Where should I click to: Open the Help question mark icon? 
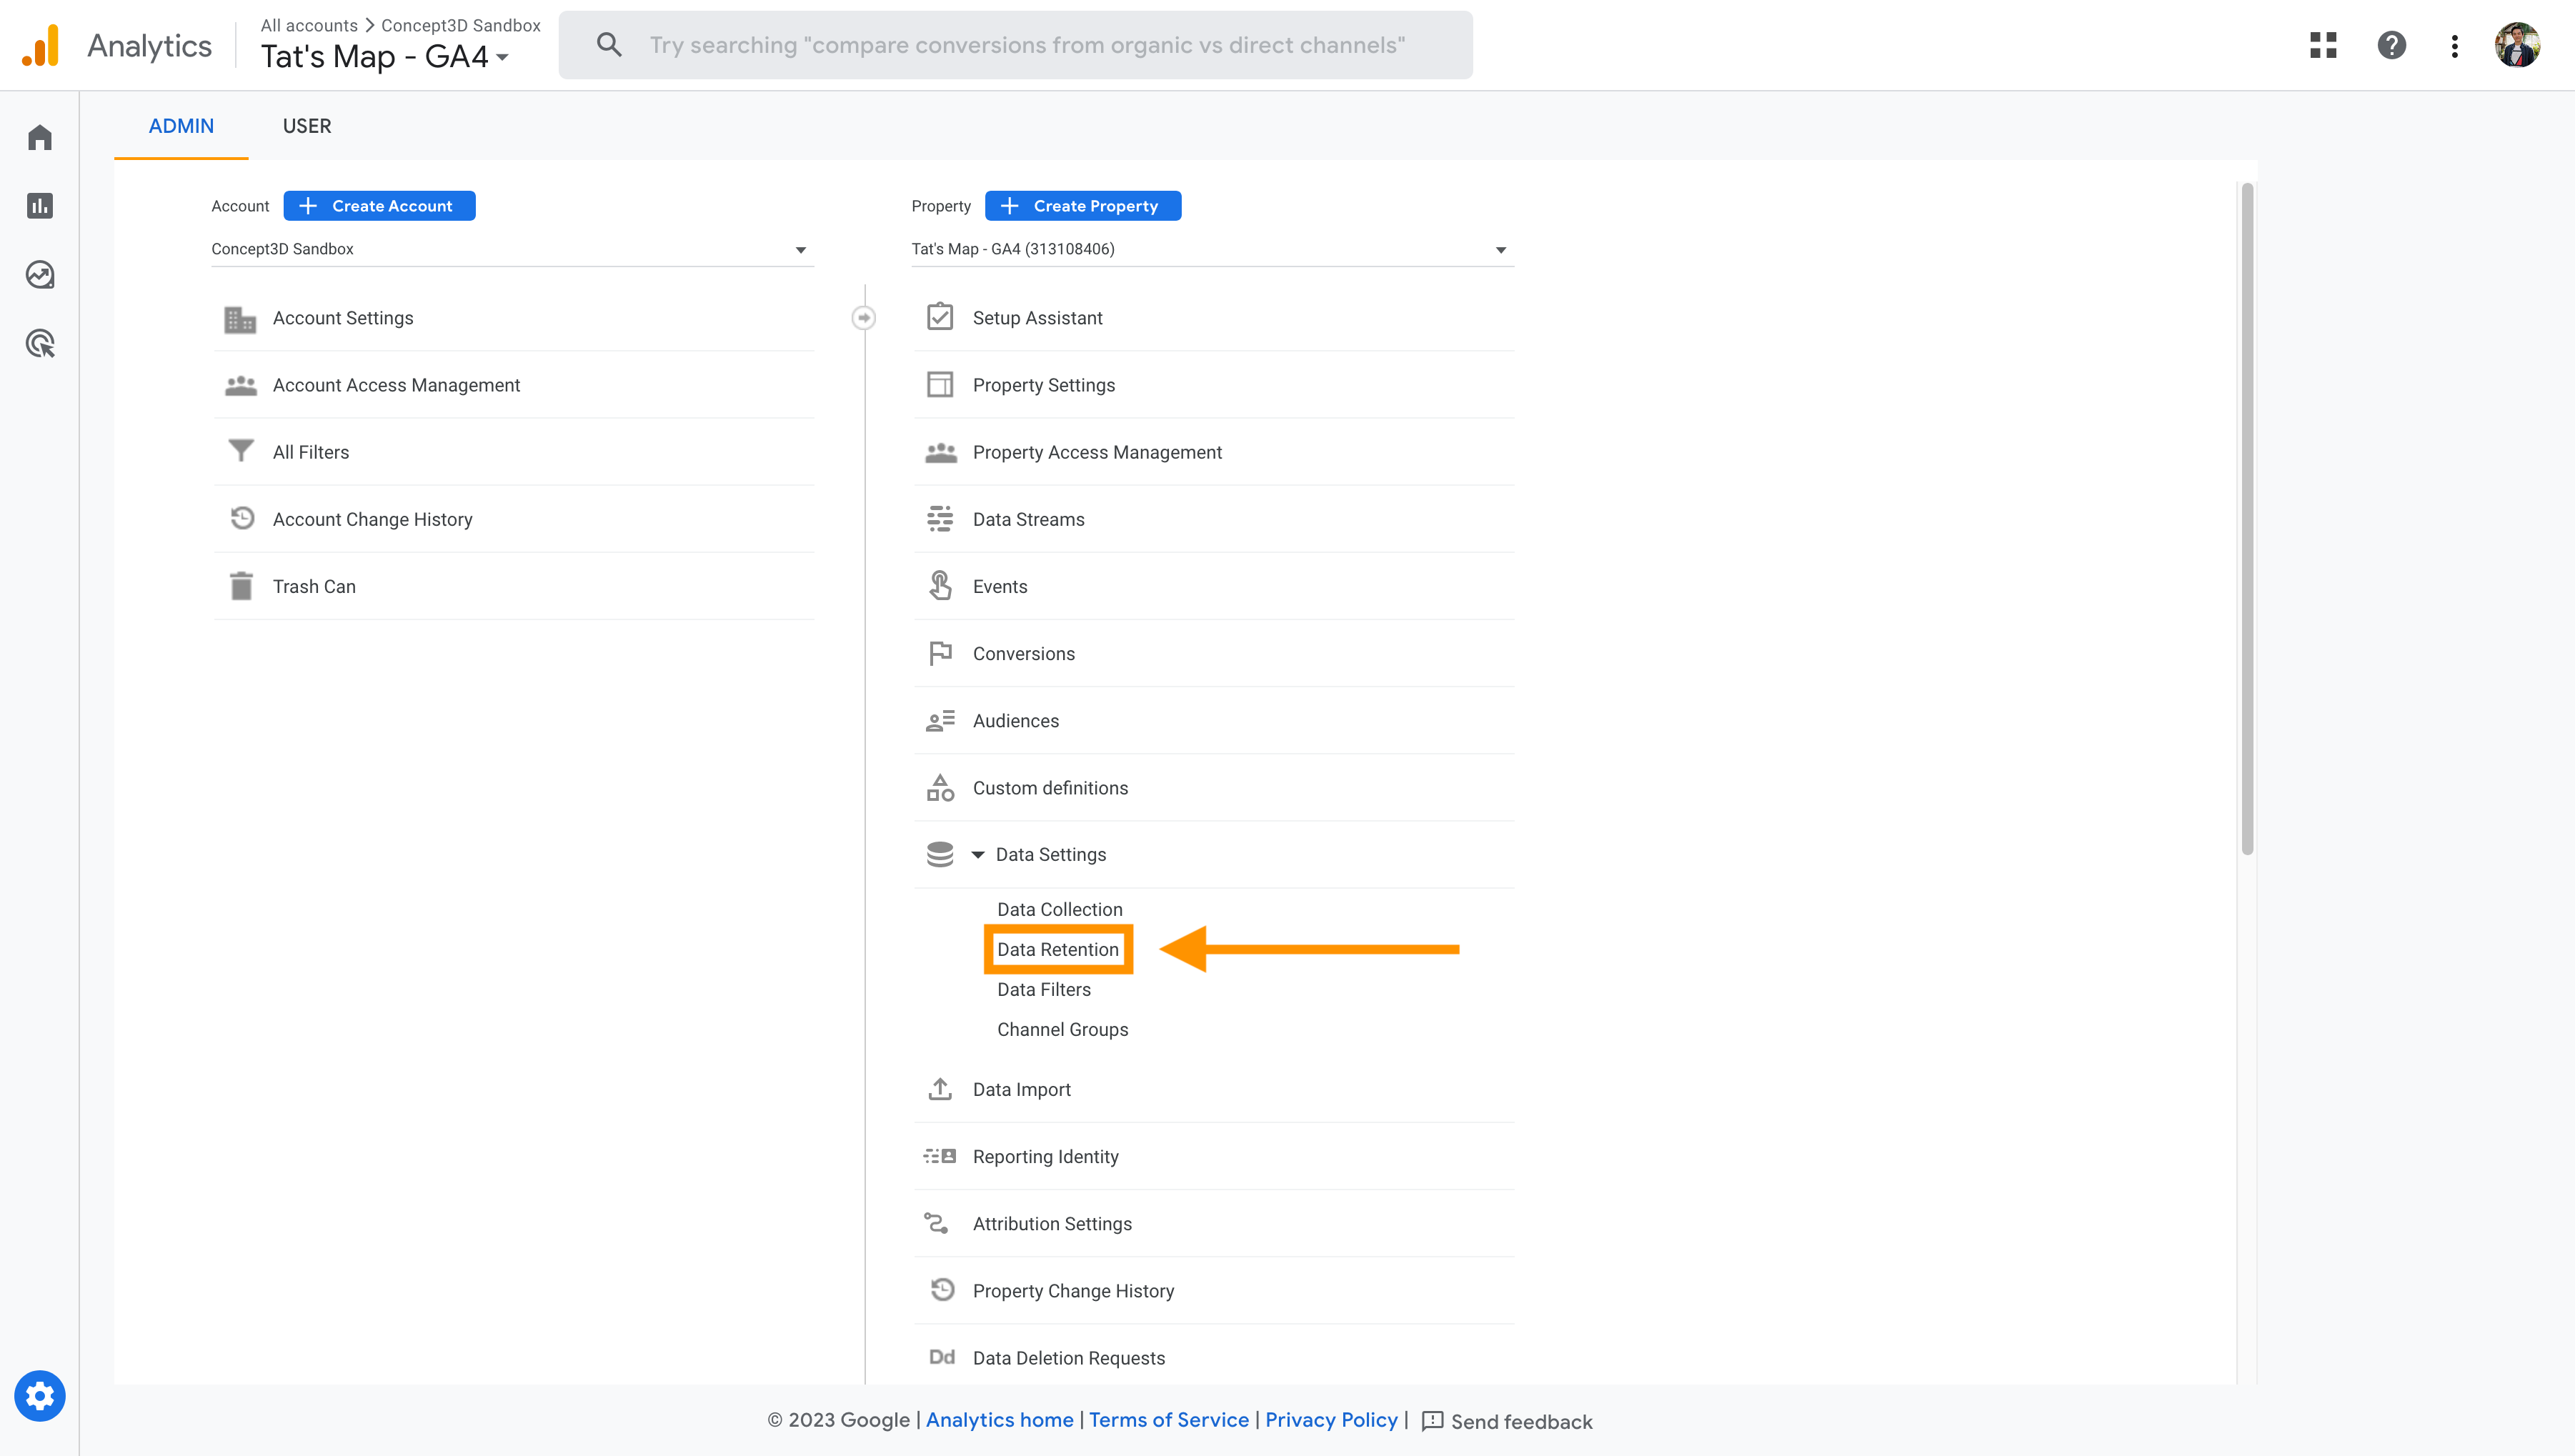(2391, 45)
